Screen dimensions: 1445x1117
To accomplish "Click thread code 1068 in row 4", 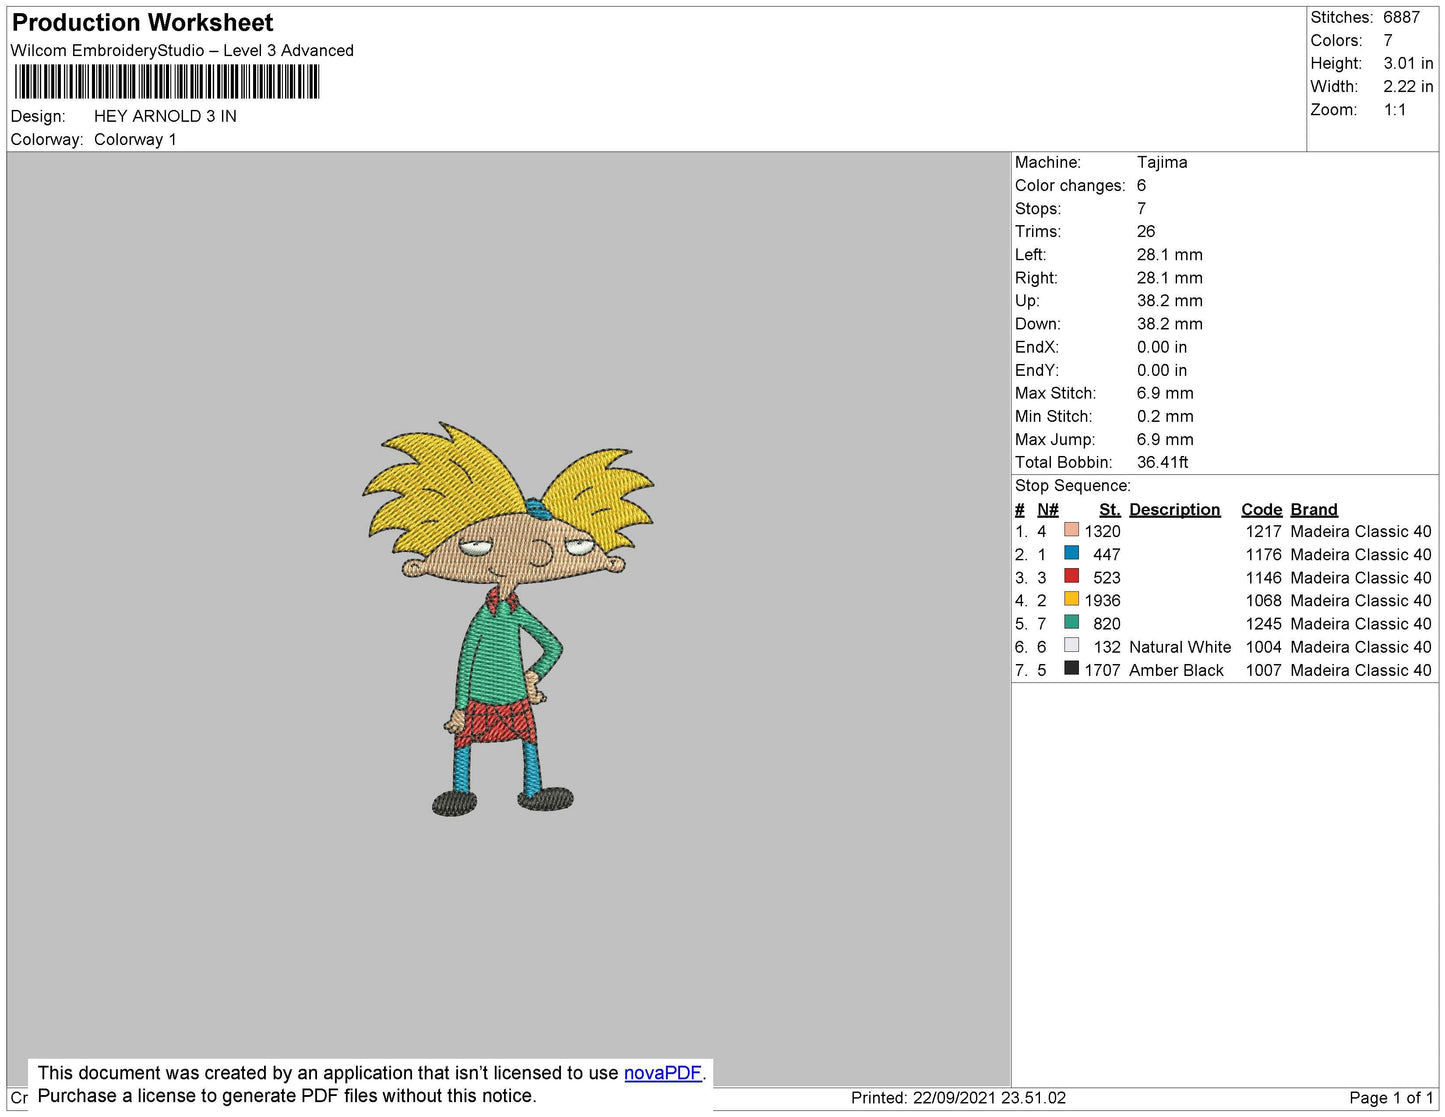I will (1263, 600).
